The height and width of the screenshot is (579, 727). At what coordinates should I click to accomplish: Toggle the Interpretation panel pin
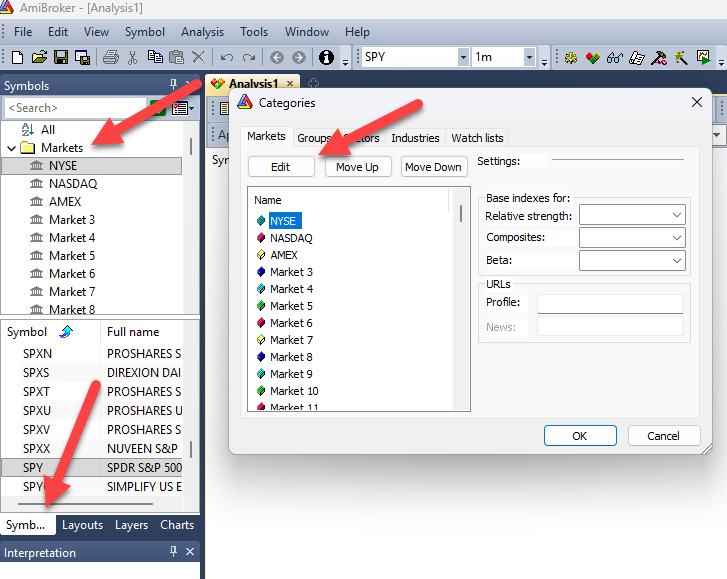[x=173, y=551]
